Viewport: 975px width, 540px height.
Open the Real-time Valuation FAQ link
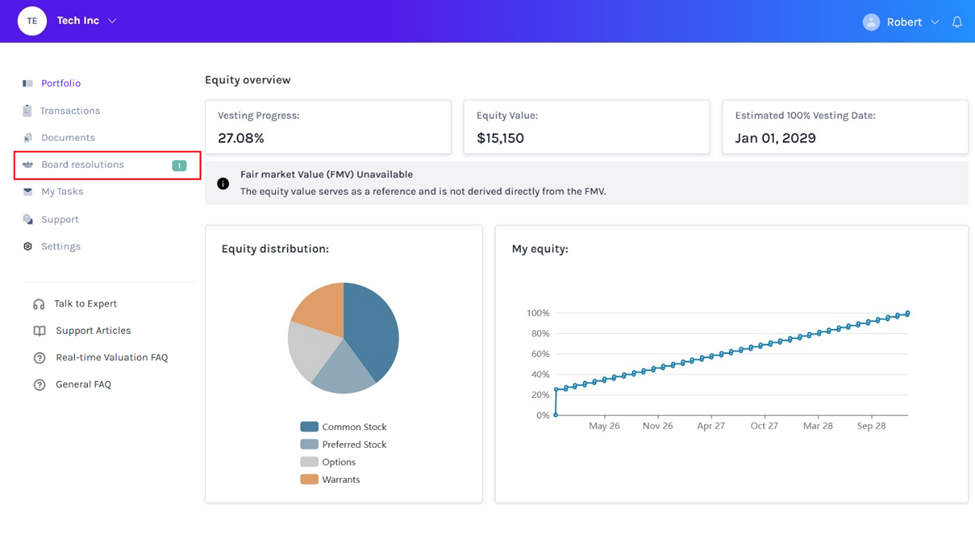pos(111,358)
